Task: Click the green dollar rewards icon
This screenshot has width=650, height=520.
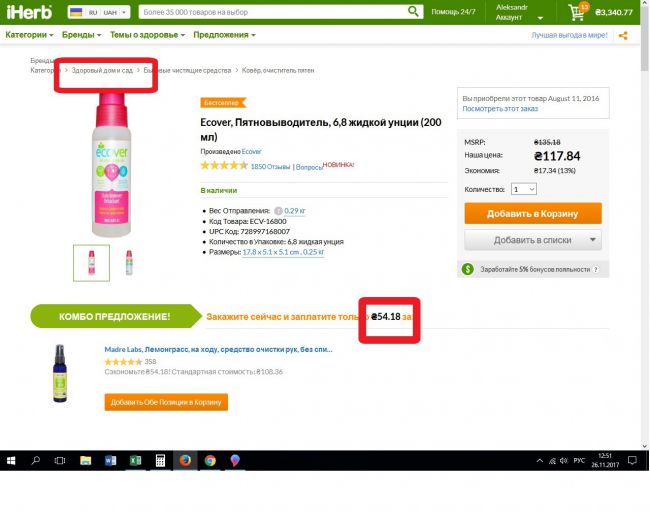Action: [x=467, y=269]
